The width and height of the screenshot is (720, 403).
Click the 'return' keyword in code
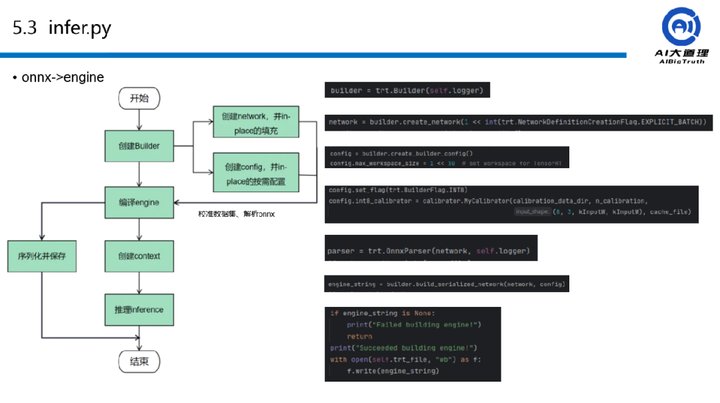point(359,336)
